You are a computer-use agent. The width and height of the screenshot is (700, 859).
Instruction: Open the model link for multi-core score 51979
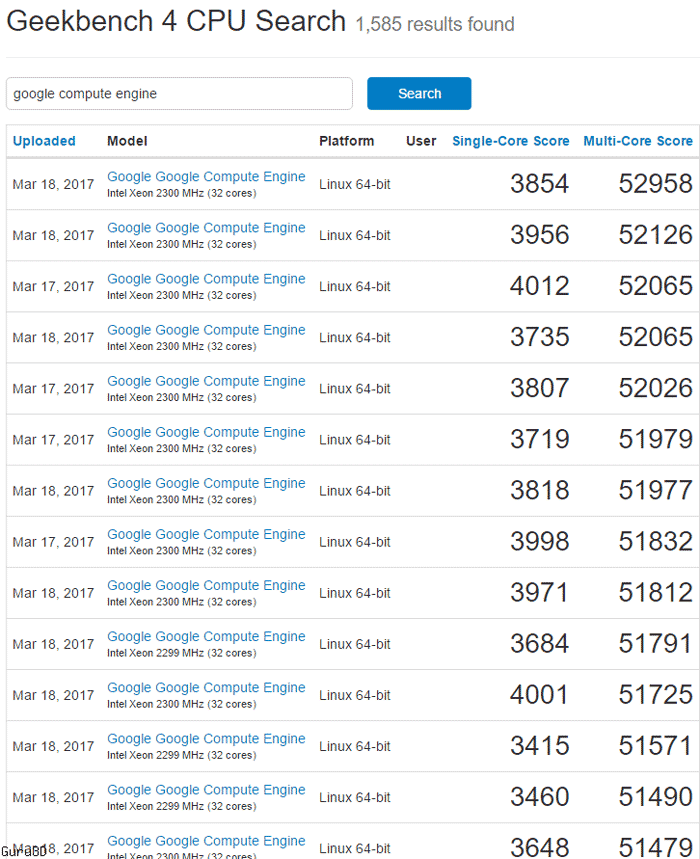(206, 432)
